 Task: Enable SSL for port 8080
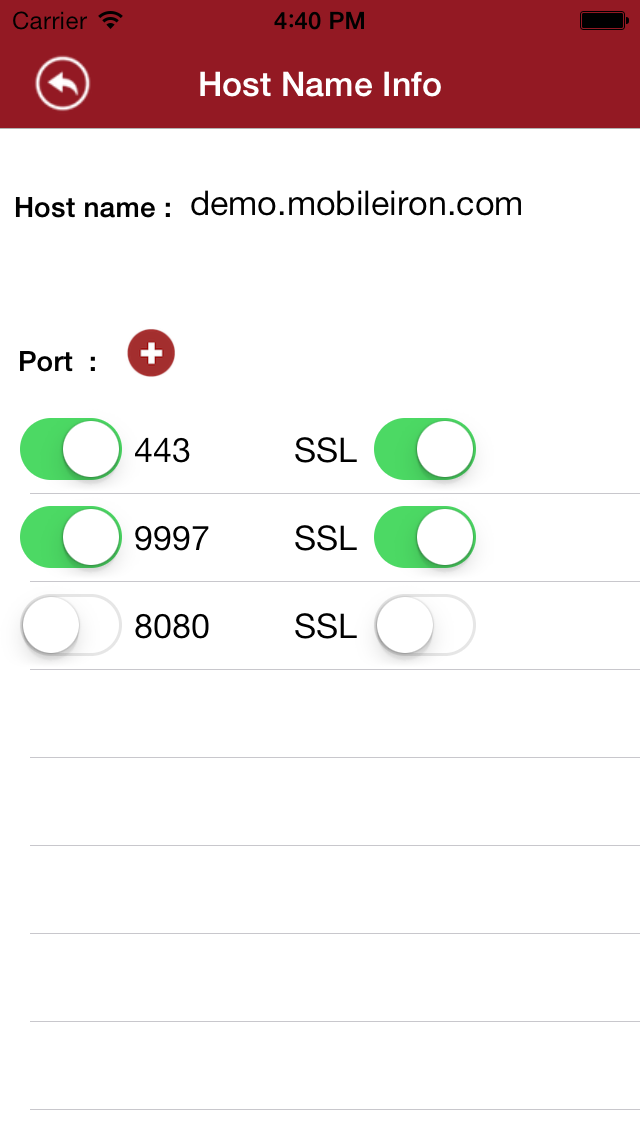[424, 625]
